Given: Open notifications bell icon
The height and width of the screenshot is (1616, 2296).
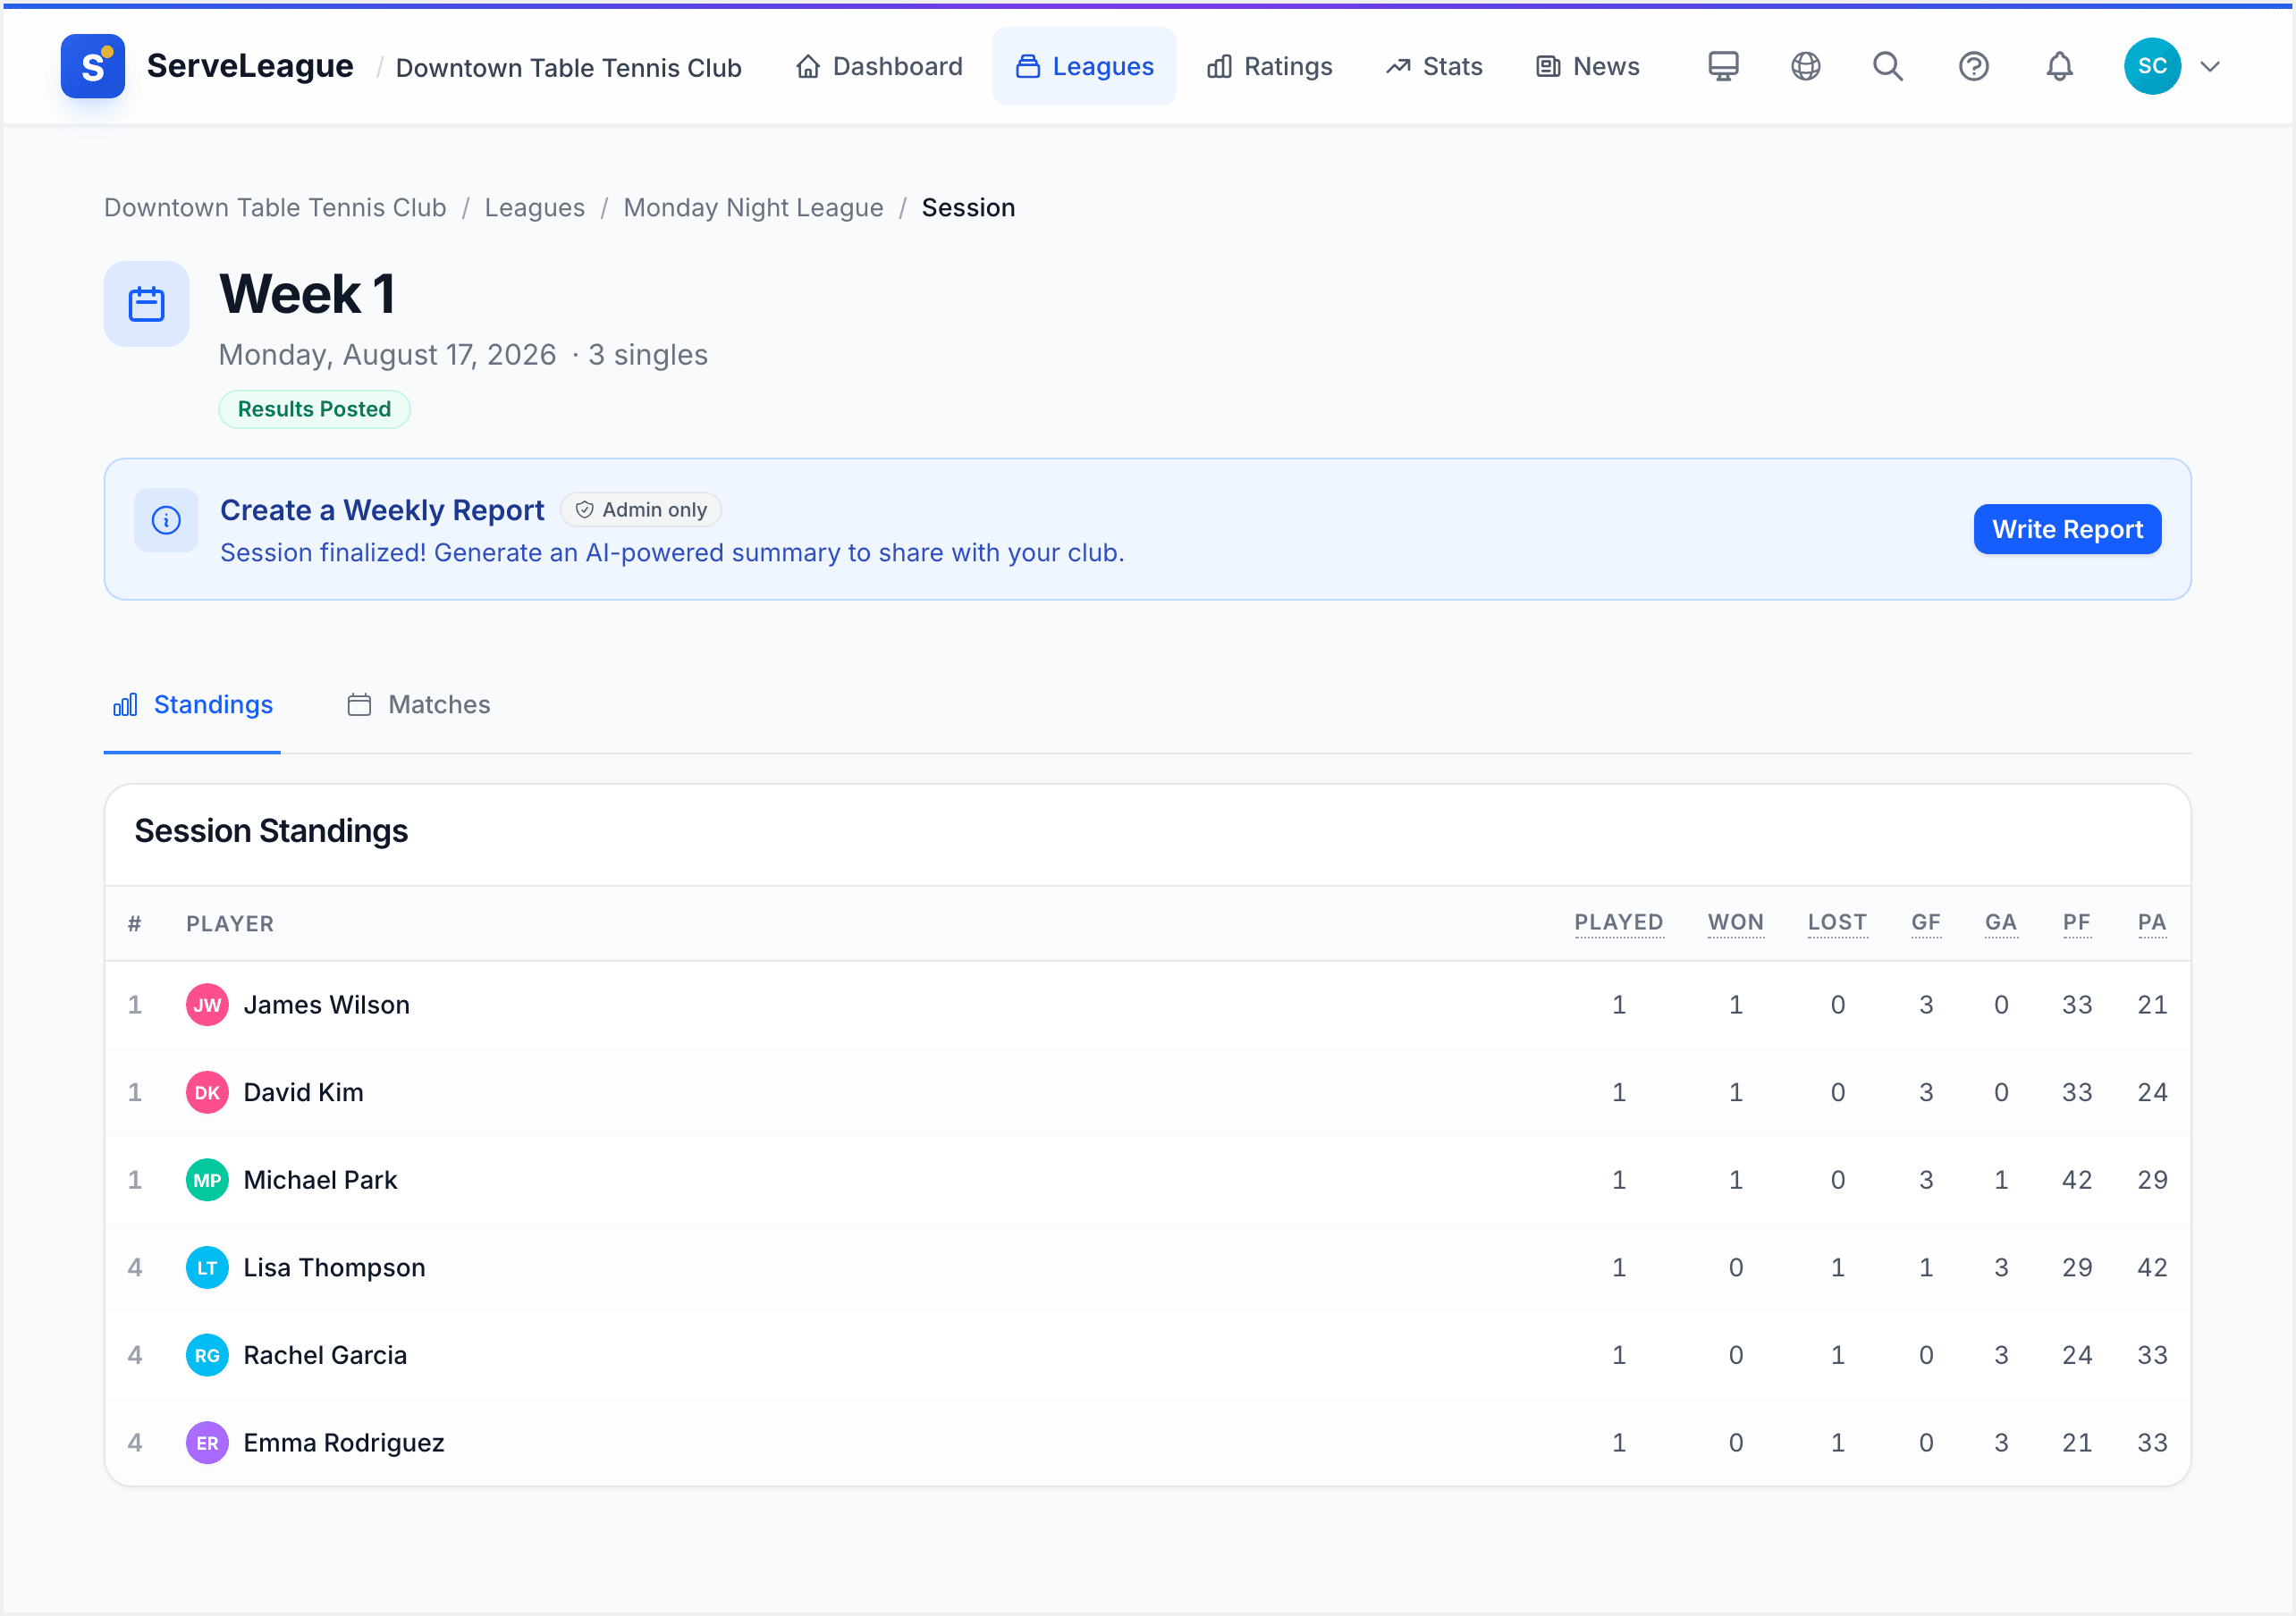Looking at the screenshot, I should (2059, 66).
